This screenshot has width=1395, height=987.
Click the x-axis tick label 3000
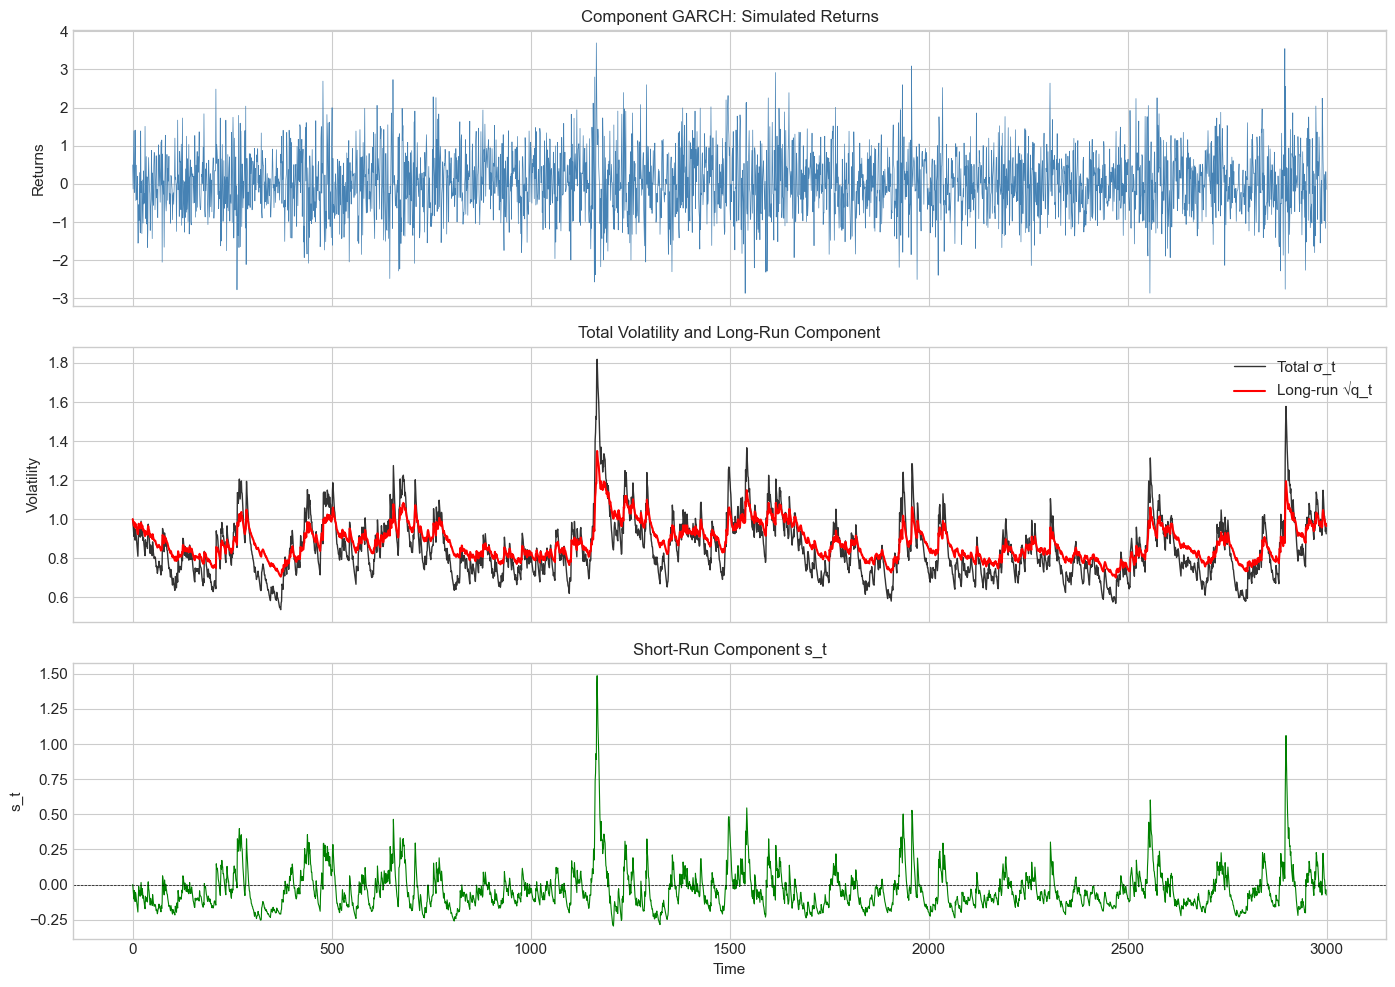click(x=1326, y=949)
